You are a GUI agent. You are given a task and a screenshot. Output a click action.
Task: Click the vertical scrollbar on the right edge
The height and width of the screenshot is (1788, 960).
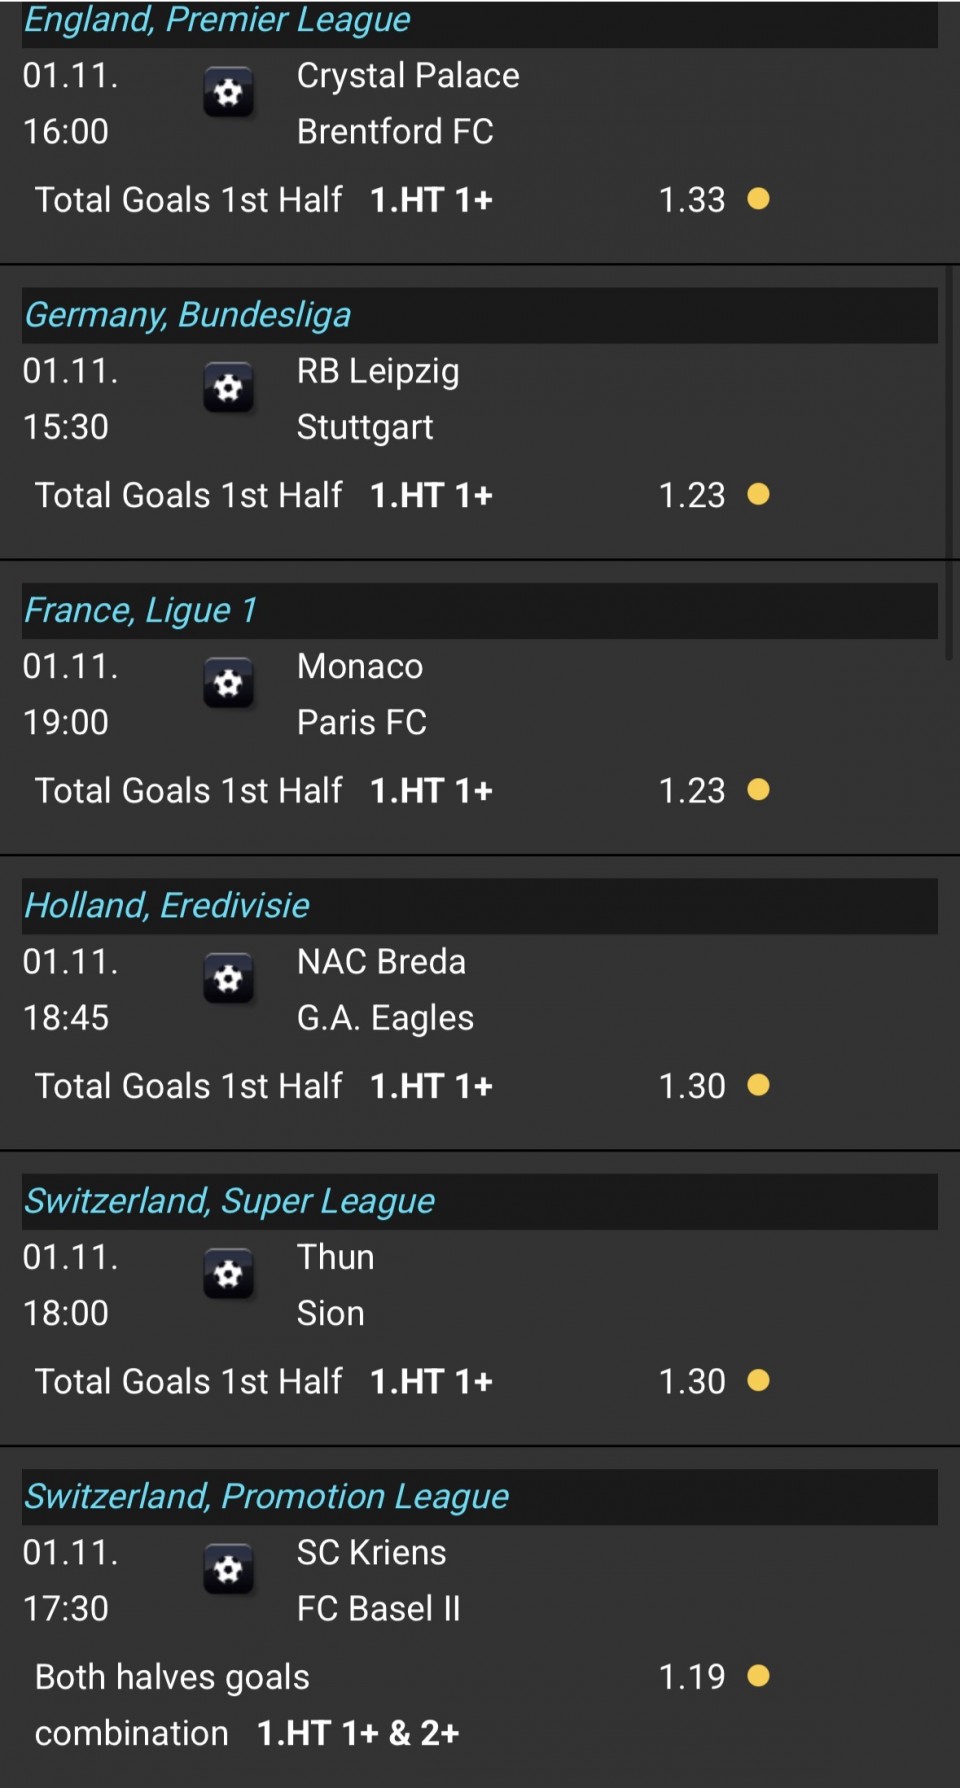click(x=948, y=460)
